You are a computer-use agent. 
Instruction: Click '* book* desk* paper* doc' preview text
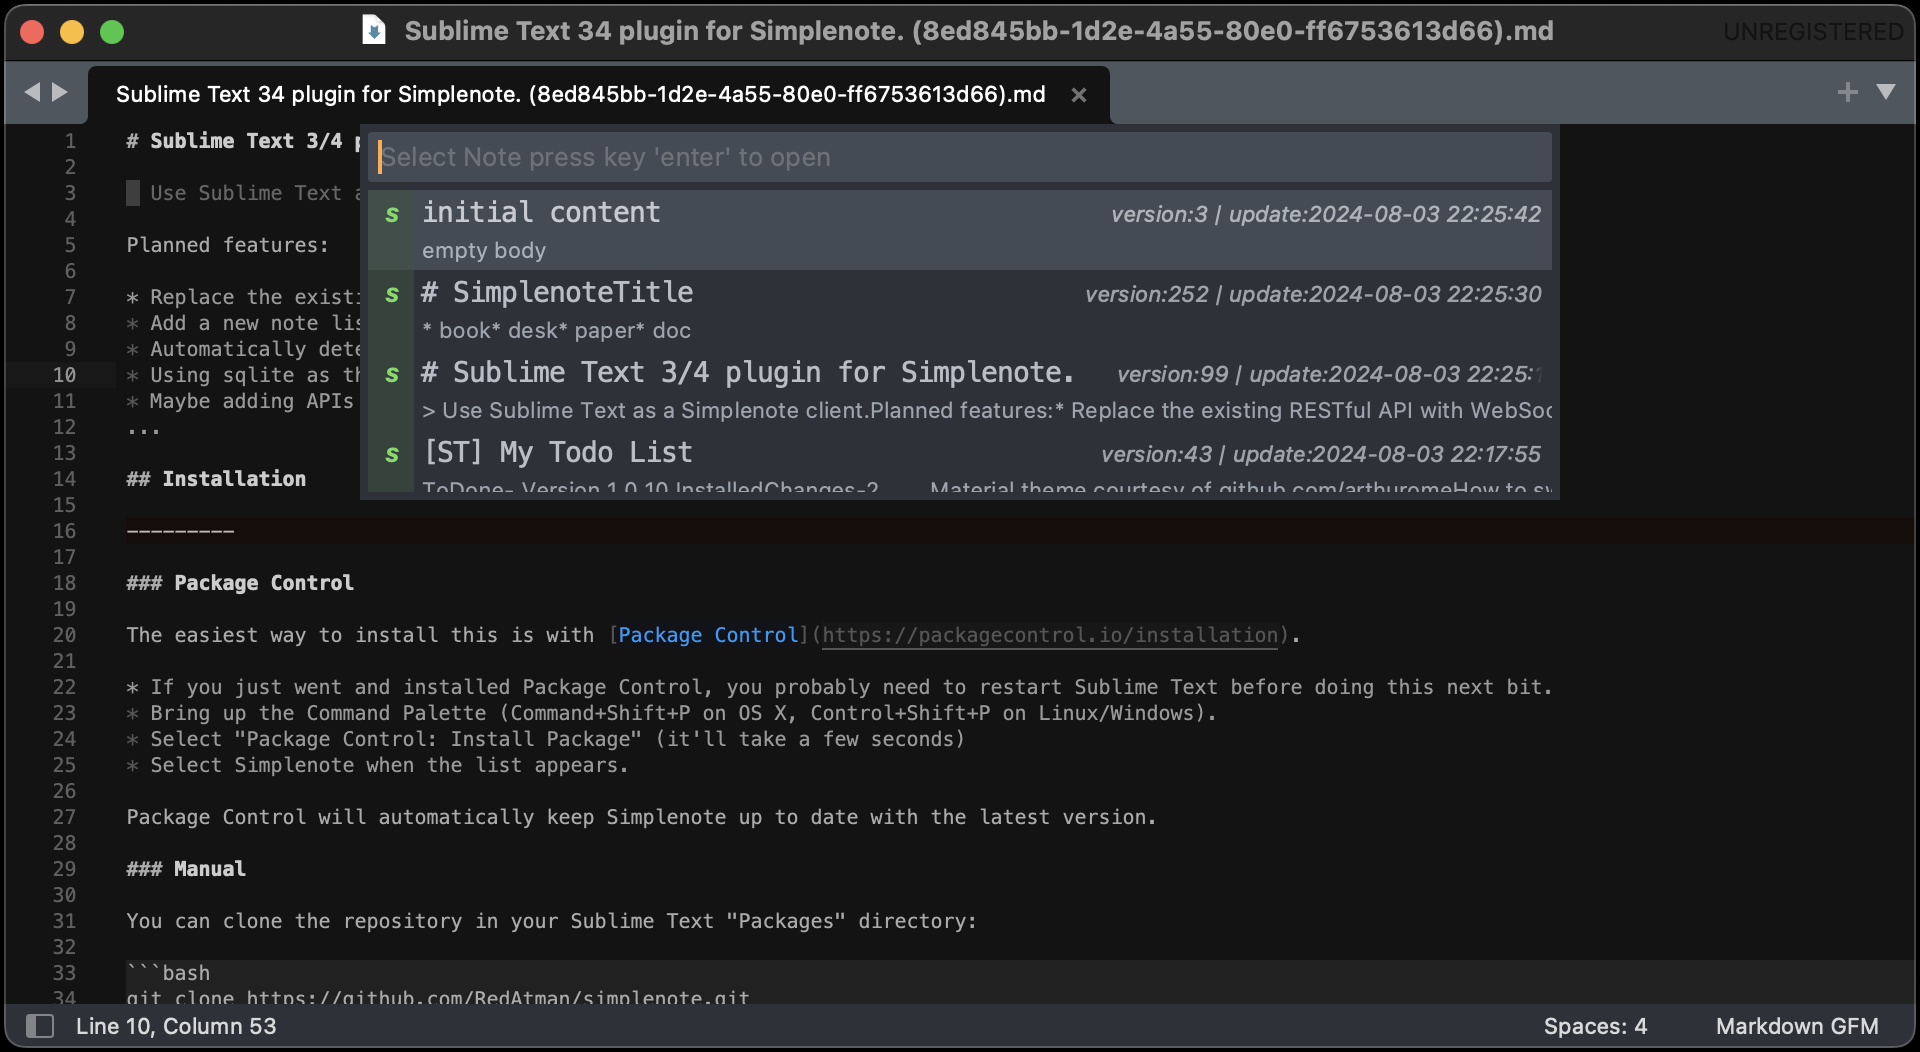coord(556,330)
